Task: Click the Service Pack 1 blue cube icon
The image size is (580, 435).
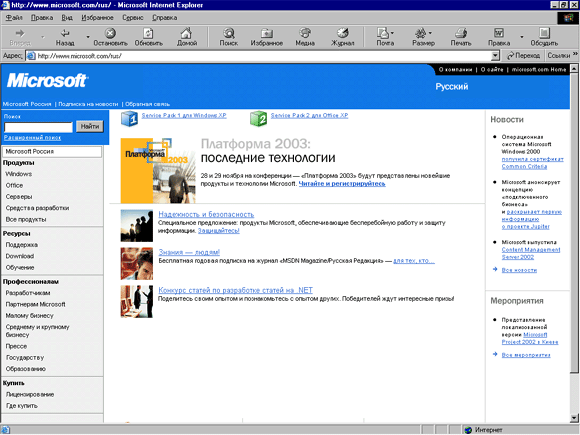Action: point(129,119)
